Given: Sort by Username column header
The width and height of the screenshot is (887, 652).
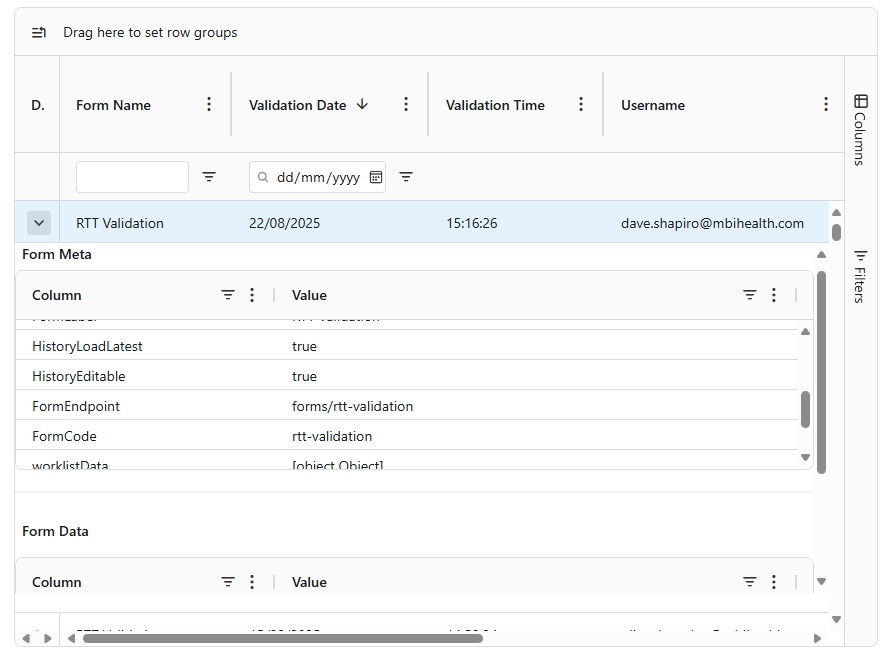Looking at the screenshot, I should [653, 105].
